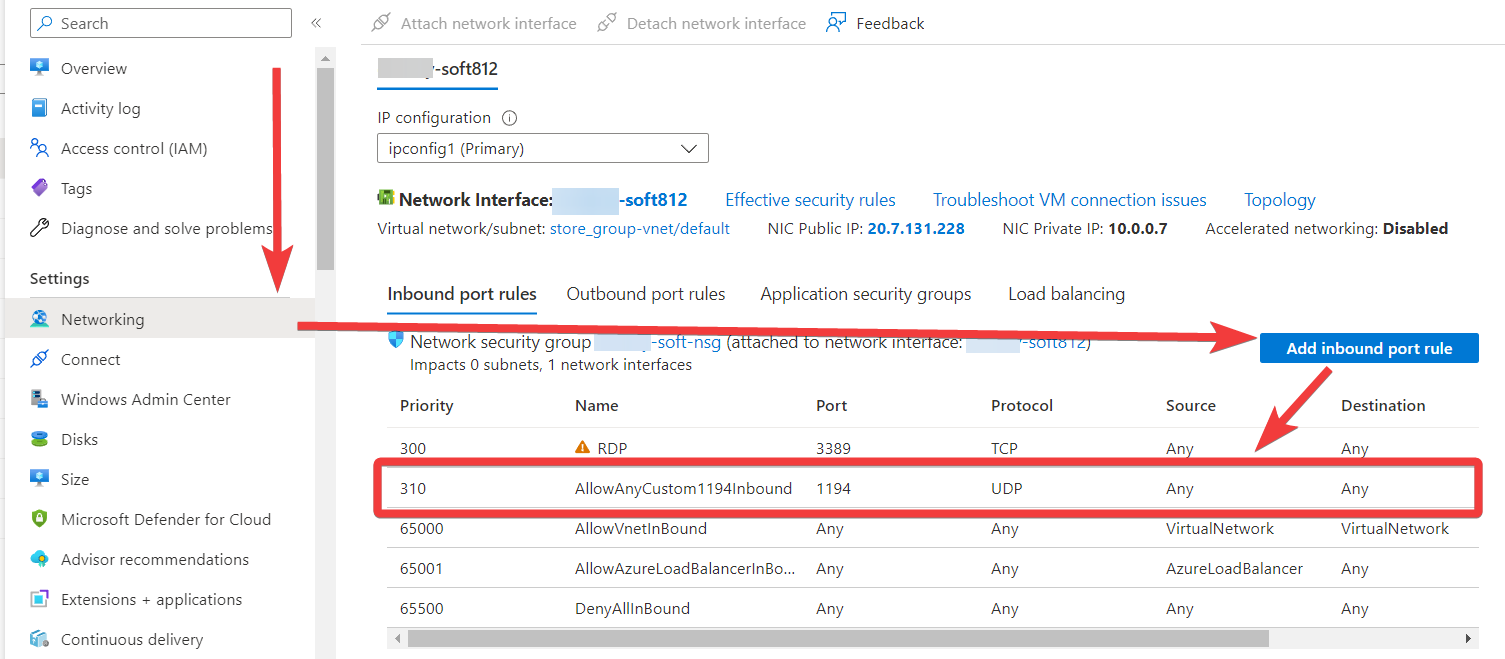Click the horizontal scrollbar thumb under rules table
1505x659 pixels.
pos(838,638)
